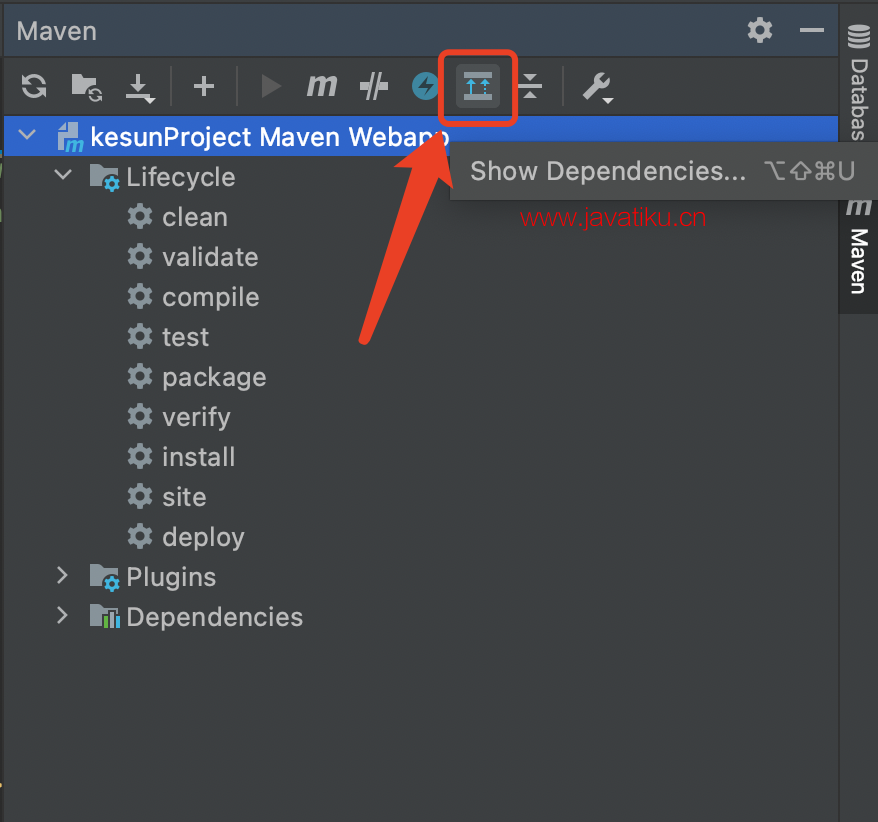The width and height of the screenshot is (878, 822).
Task: Click the Maven panel title
Action: click(x=57, y=31)
